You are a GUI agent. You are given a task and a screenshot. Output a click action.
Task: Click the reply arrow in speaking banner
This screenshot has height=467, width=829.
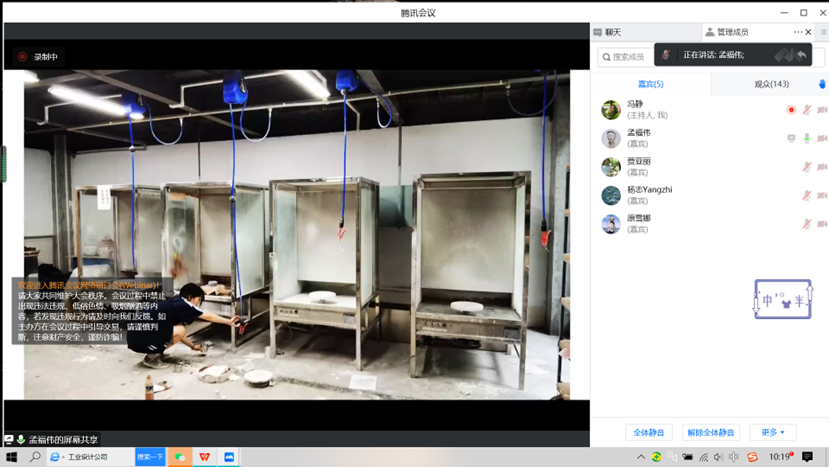(801, 55)
